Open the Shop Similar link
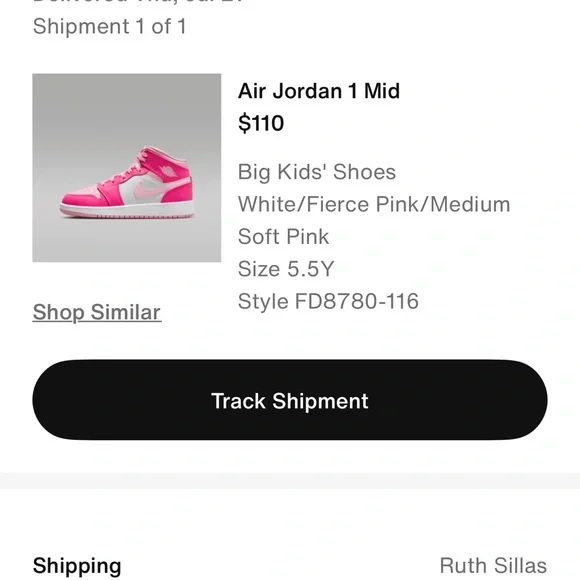This screenshot has width=580, height=580. point(97,312)
